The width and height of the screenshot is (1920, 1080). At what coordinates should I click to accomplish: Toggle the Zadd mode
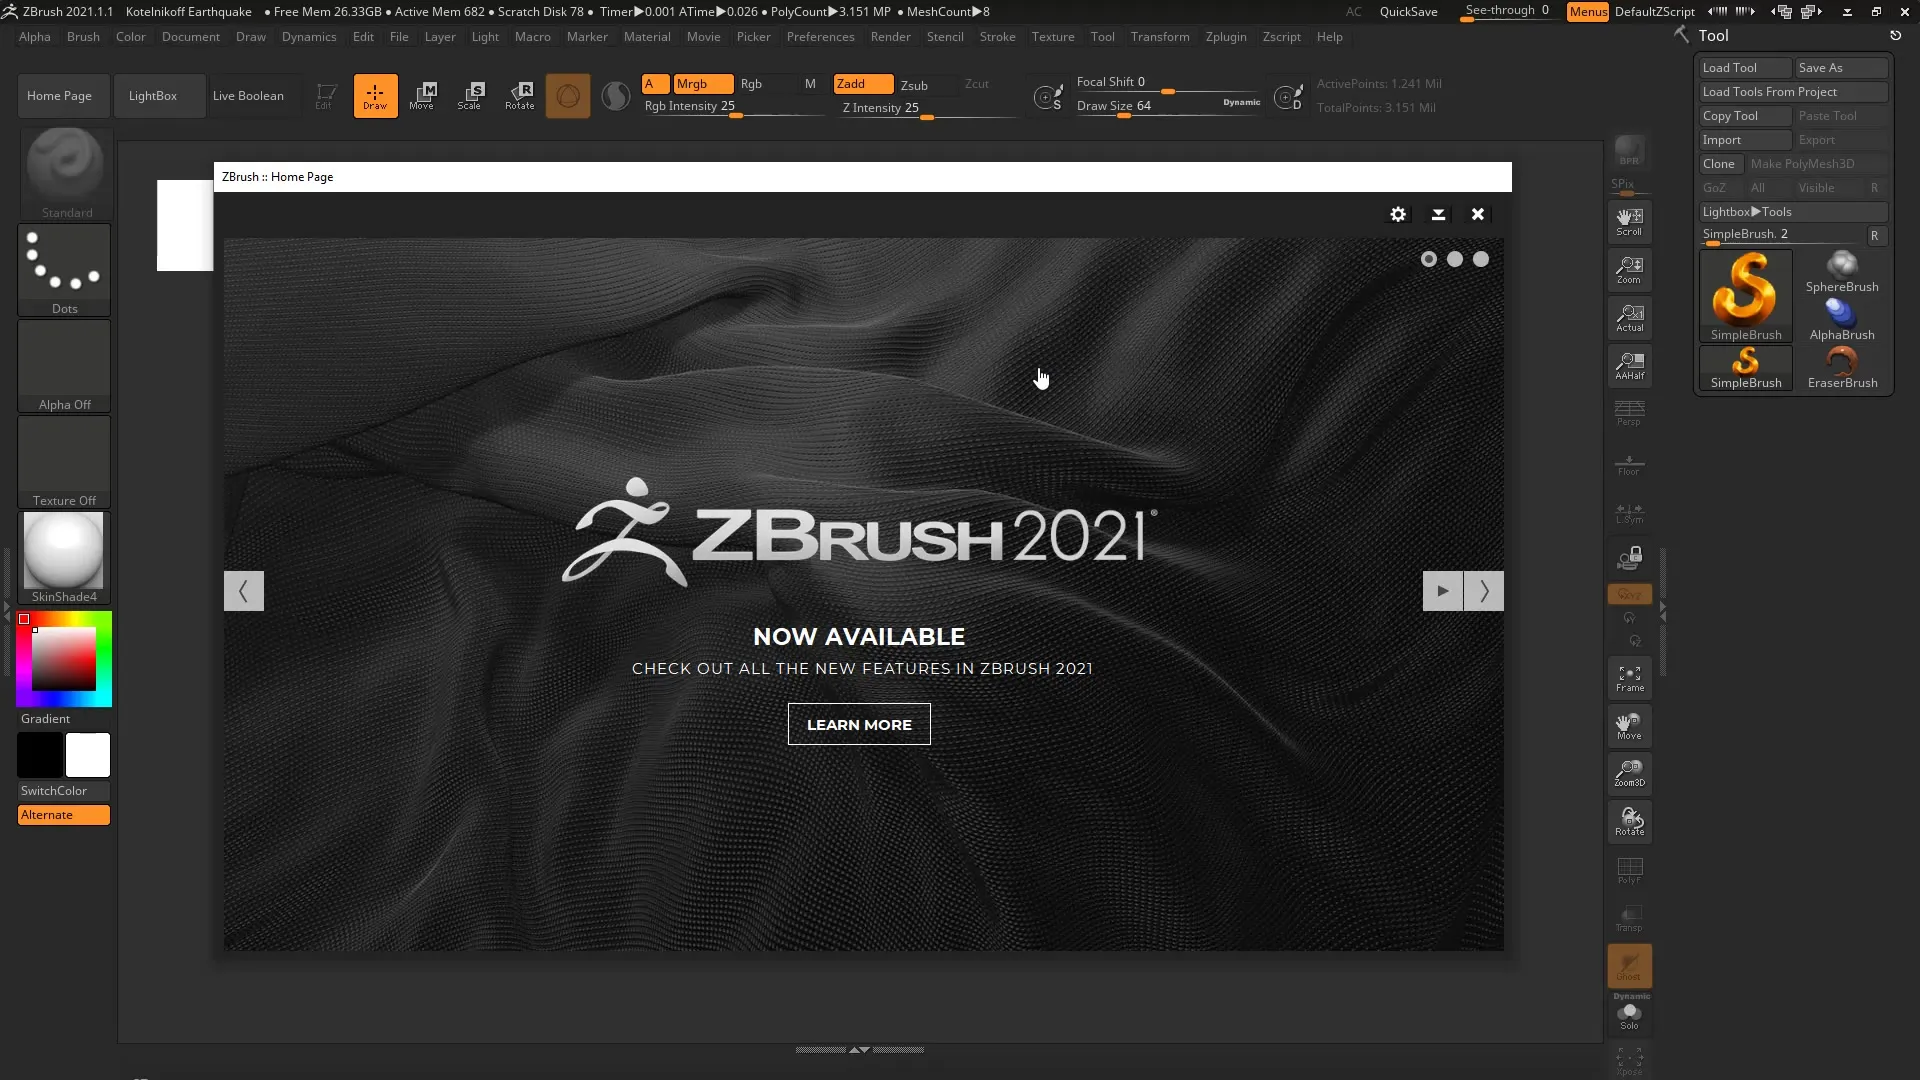(x=863, y=84)
